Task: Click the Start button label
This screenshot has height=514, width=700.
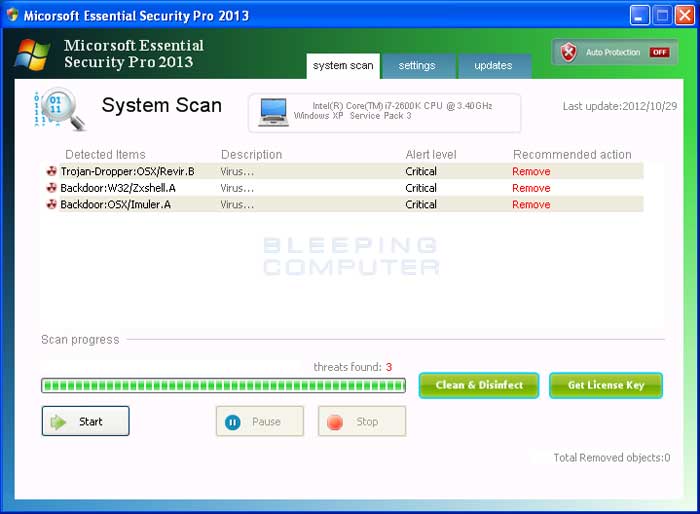Action: coord(91,422)
